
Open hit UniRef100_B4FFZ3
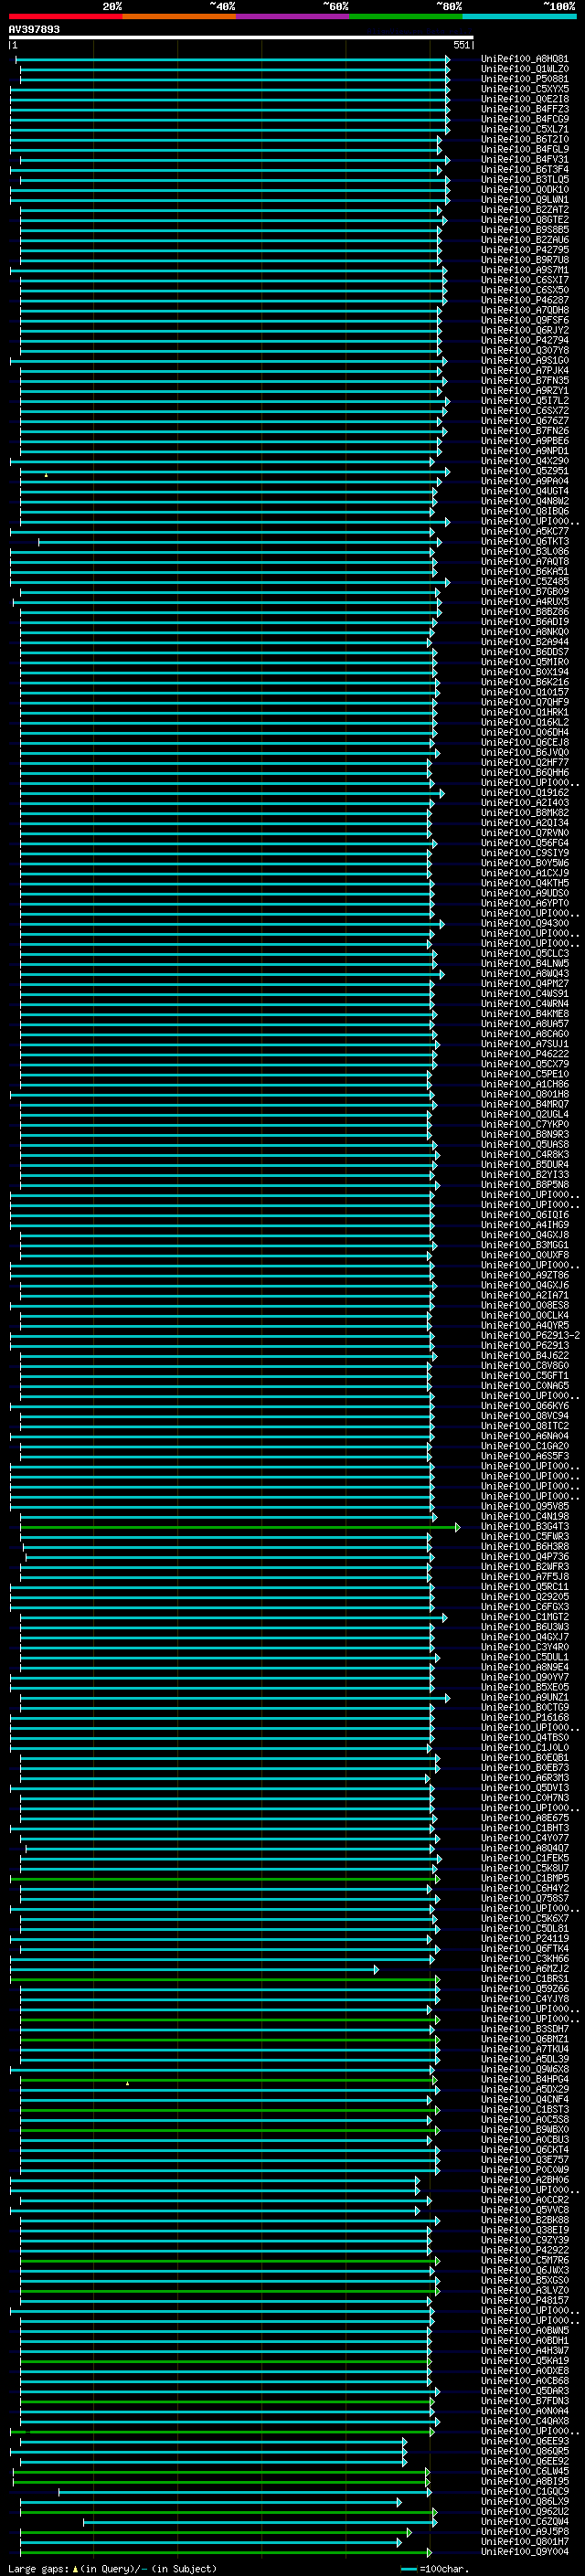pos(524,109)
